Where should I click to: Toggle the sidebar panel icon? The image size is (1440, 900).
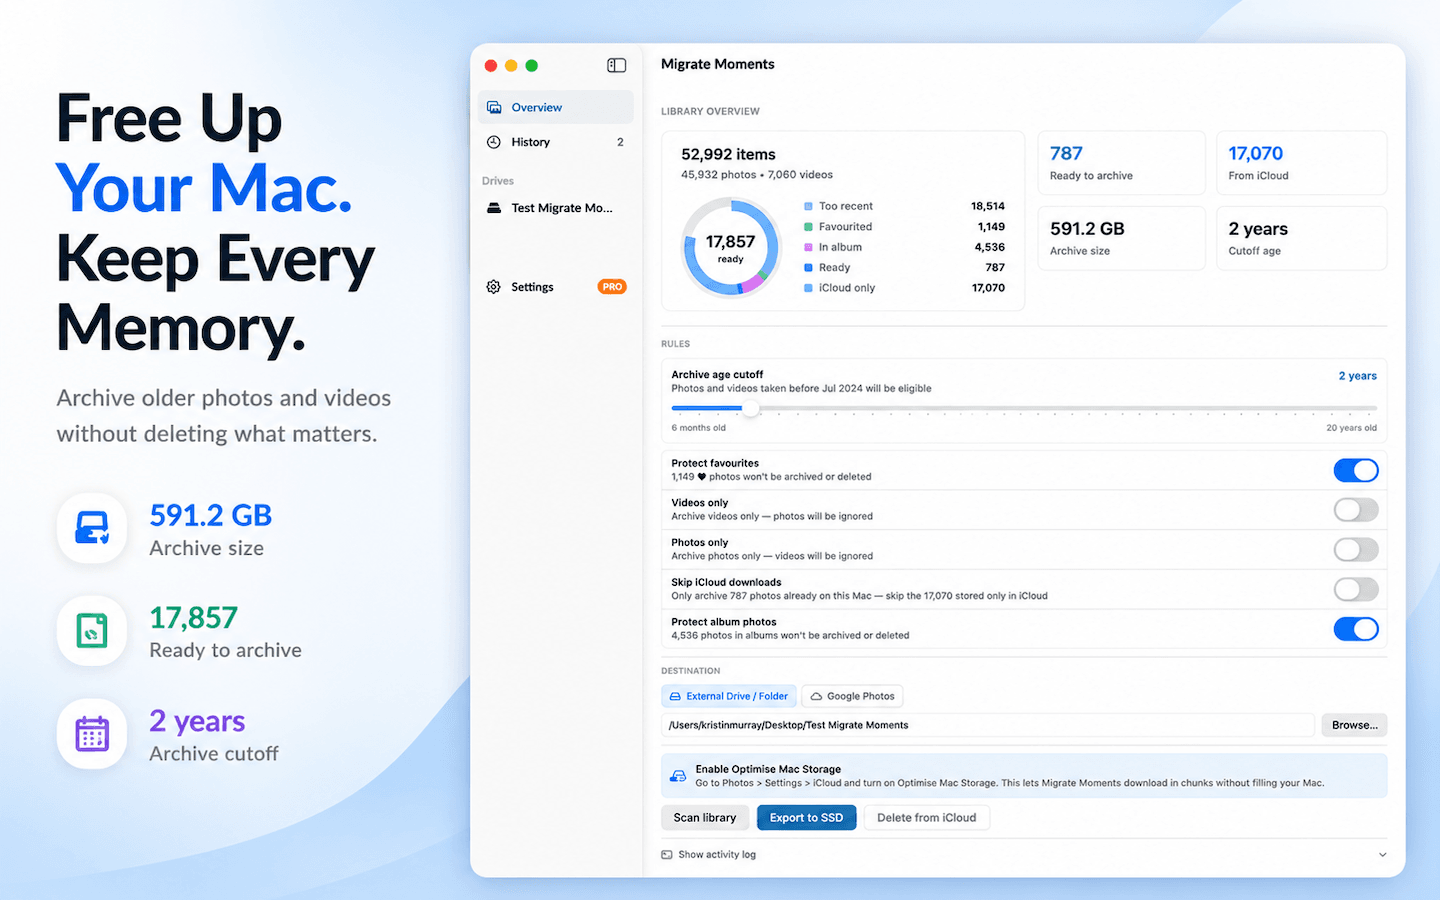[x=616, y=65]
